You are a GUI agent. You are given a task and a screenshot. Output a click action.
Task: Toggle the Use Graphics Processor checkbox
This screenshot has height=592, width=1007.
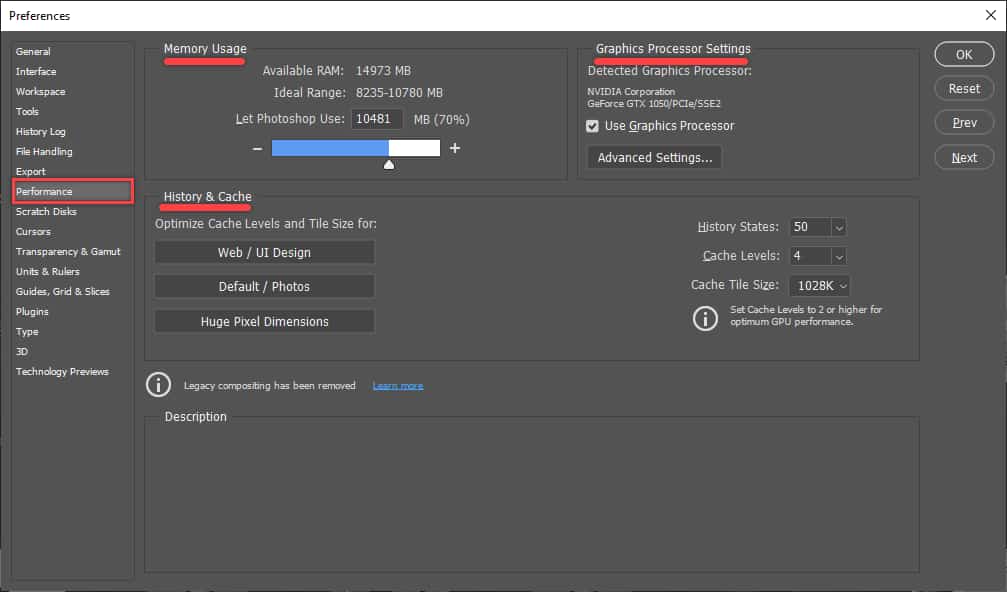(x=593, y=126)
